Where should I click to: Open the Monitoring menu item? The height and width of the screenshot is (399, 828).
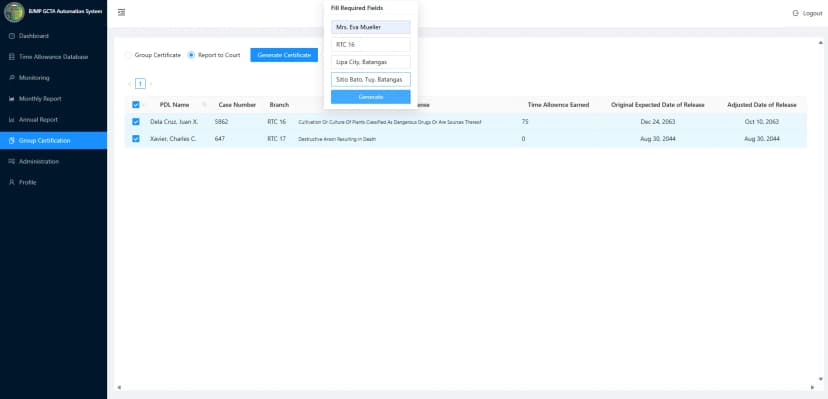[x=53, y=78]
